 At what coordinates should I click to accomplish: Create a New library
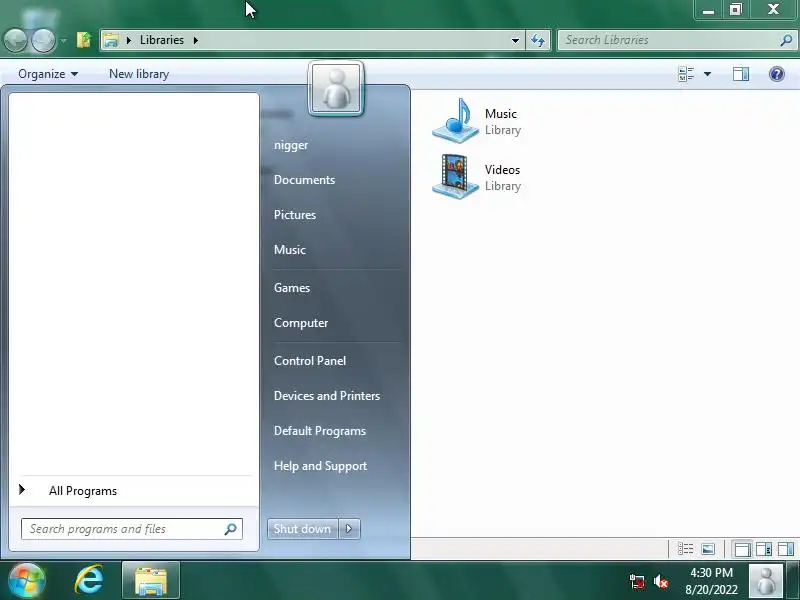(139, 74)
